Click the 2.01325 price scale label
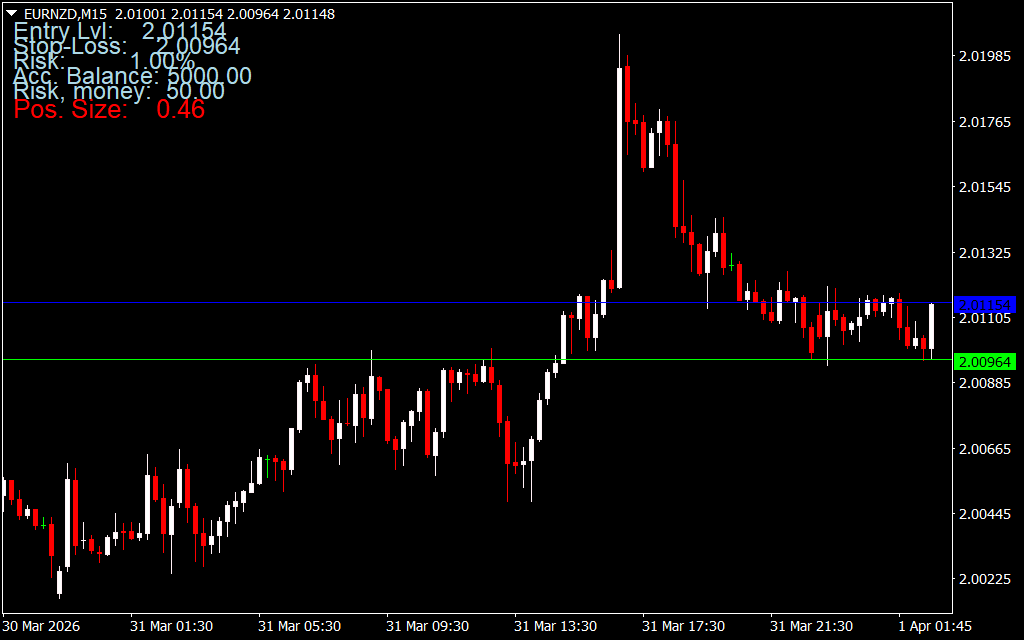The height and width of the screenshot is (640, 1024). pyautogui.click(x=985, y=253)
